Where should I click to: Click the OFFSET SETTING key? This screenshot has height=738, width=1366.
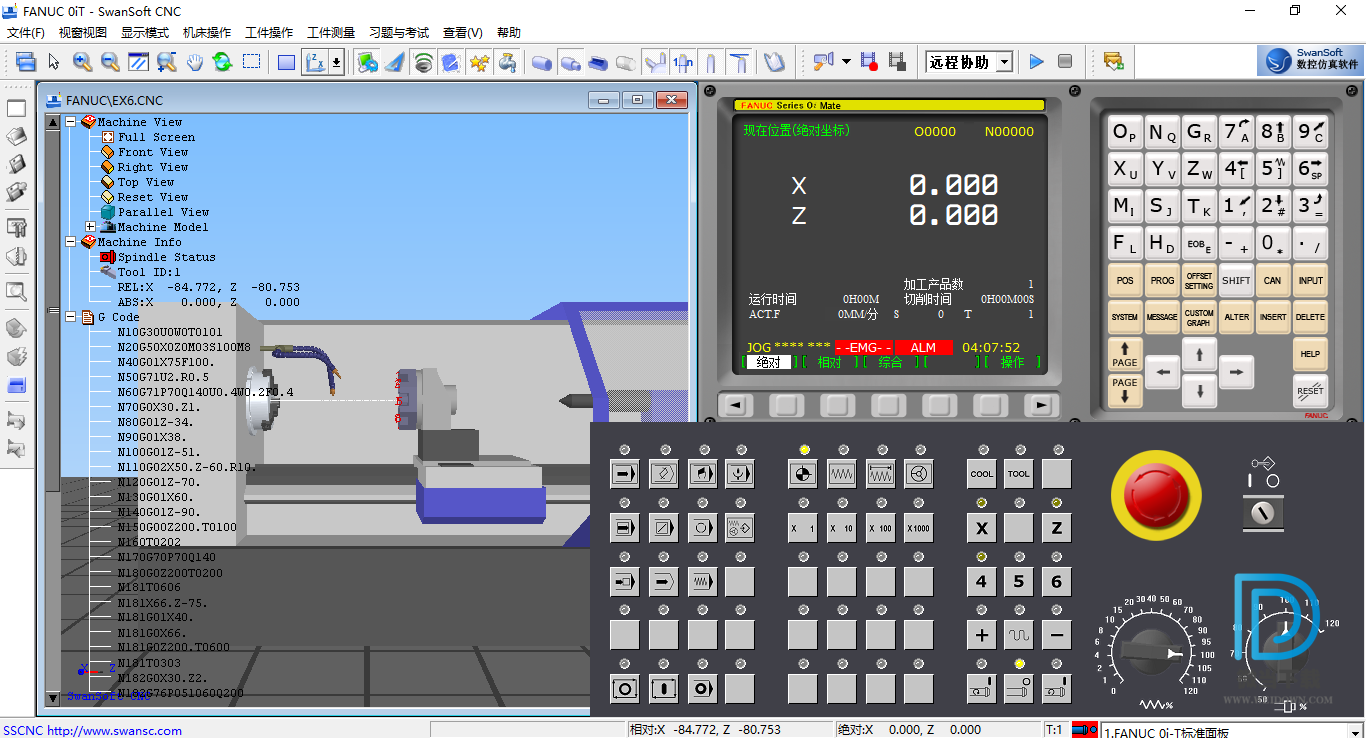[x=1199, y=281]
